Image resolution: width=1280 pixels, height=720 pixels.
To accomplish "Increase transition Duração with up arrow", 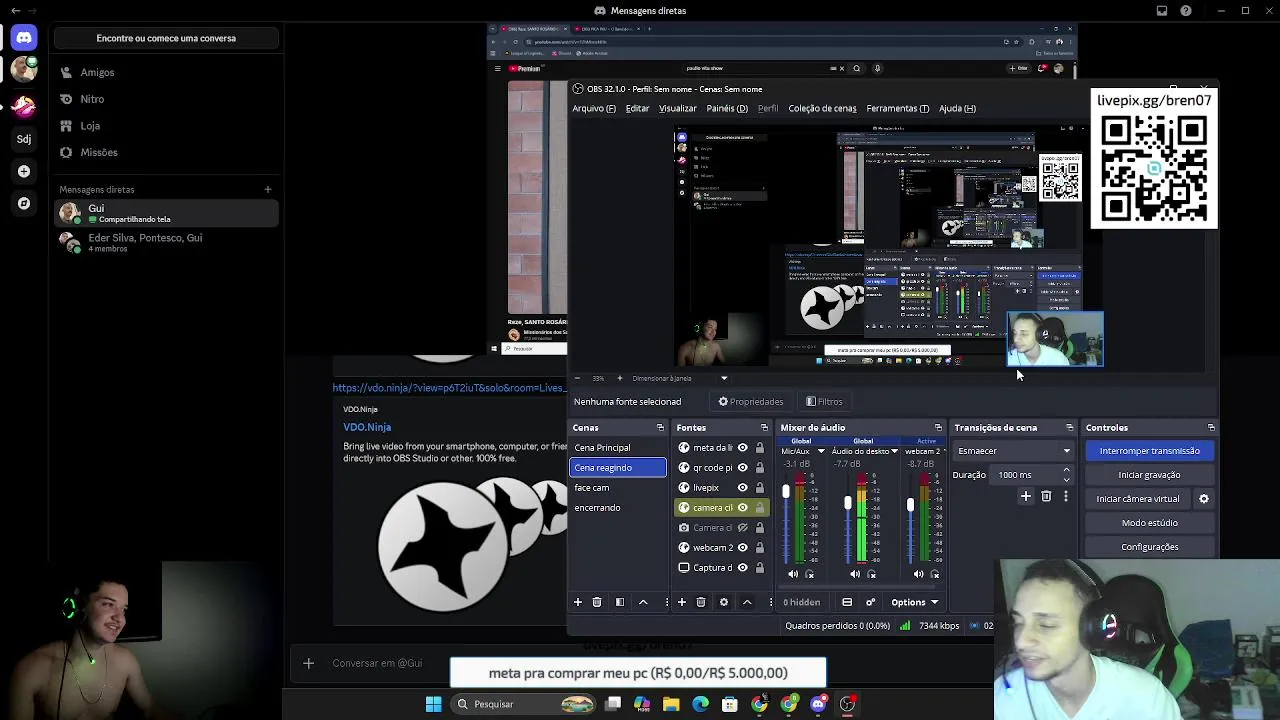I will [x=1066, y=471].
